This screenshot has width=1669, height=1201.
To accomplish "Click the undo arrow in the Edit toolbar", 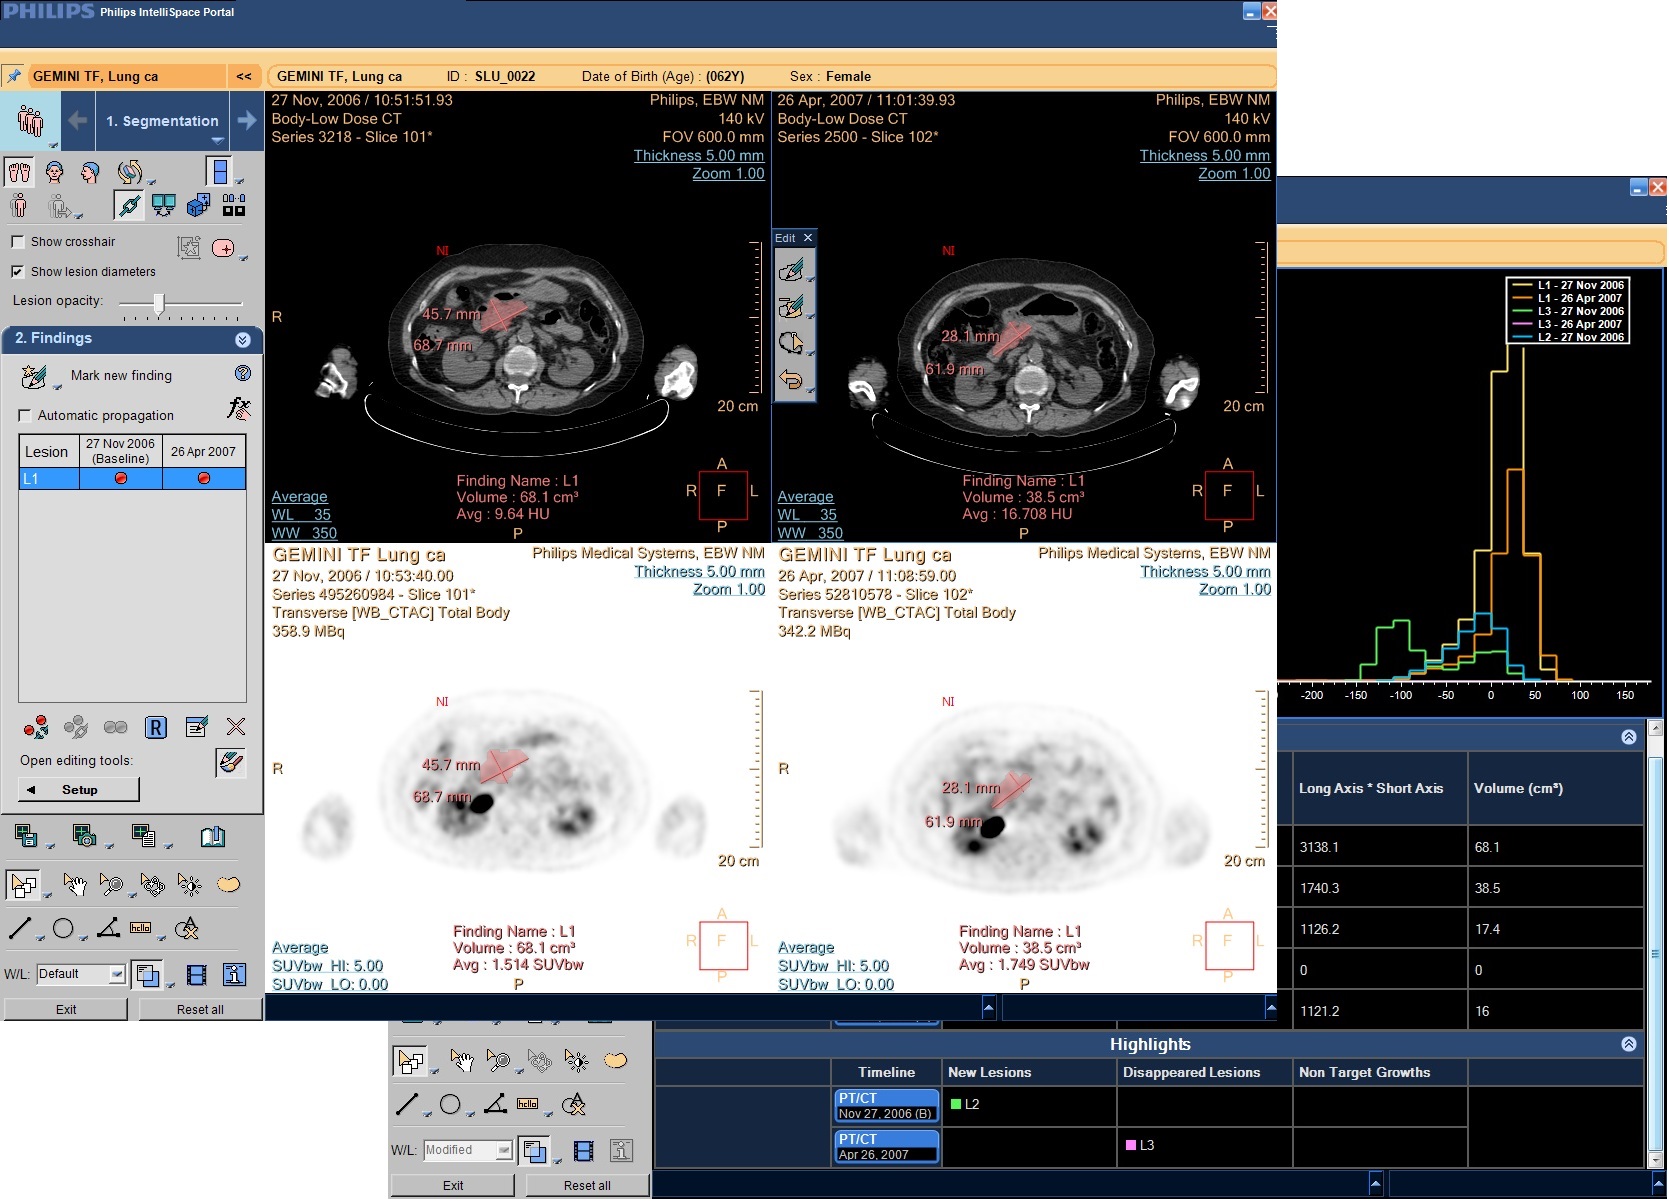I will 791,379.
